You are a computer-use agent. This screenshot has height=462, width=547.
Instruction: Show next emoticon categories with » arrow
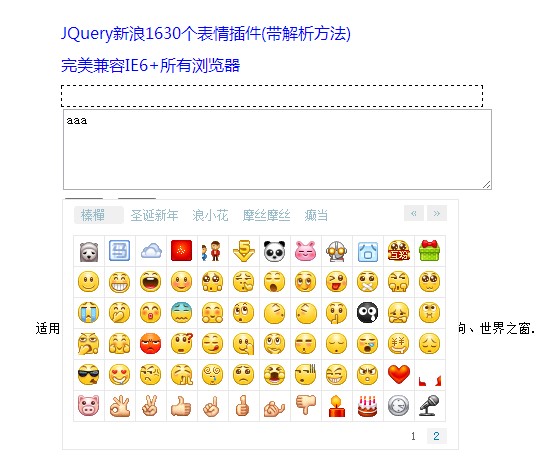tap(437, 213)
